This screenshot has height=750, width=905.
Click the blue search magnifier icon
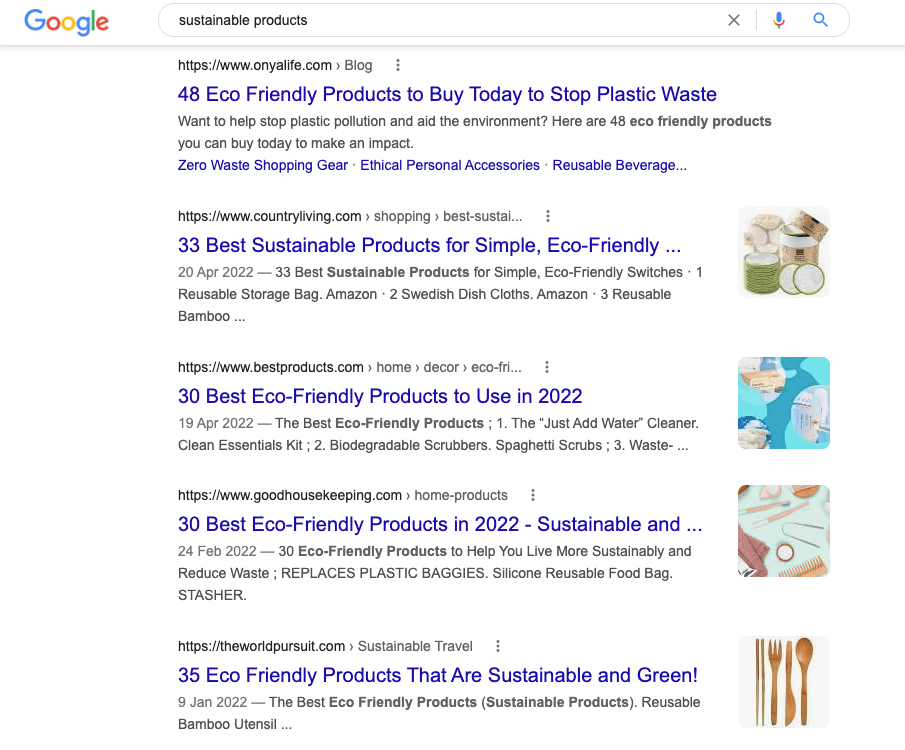coord(820,20)
